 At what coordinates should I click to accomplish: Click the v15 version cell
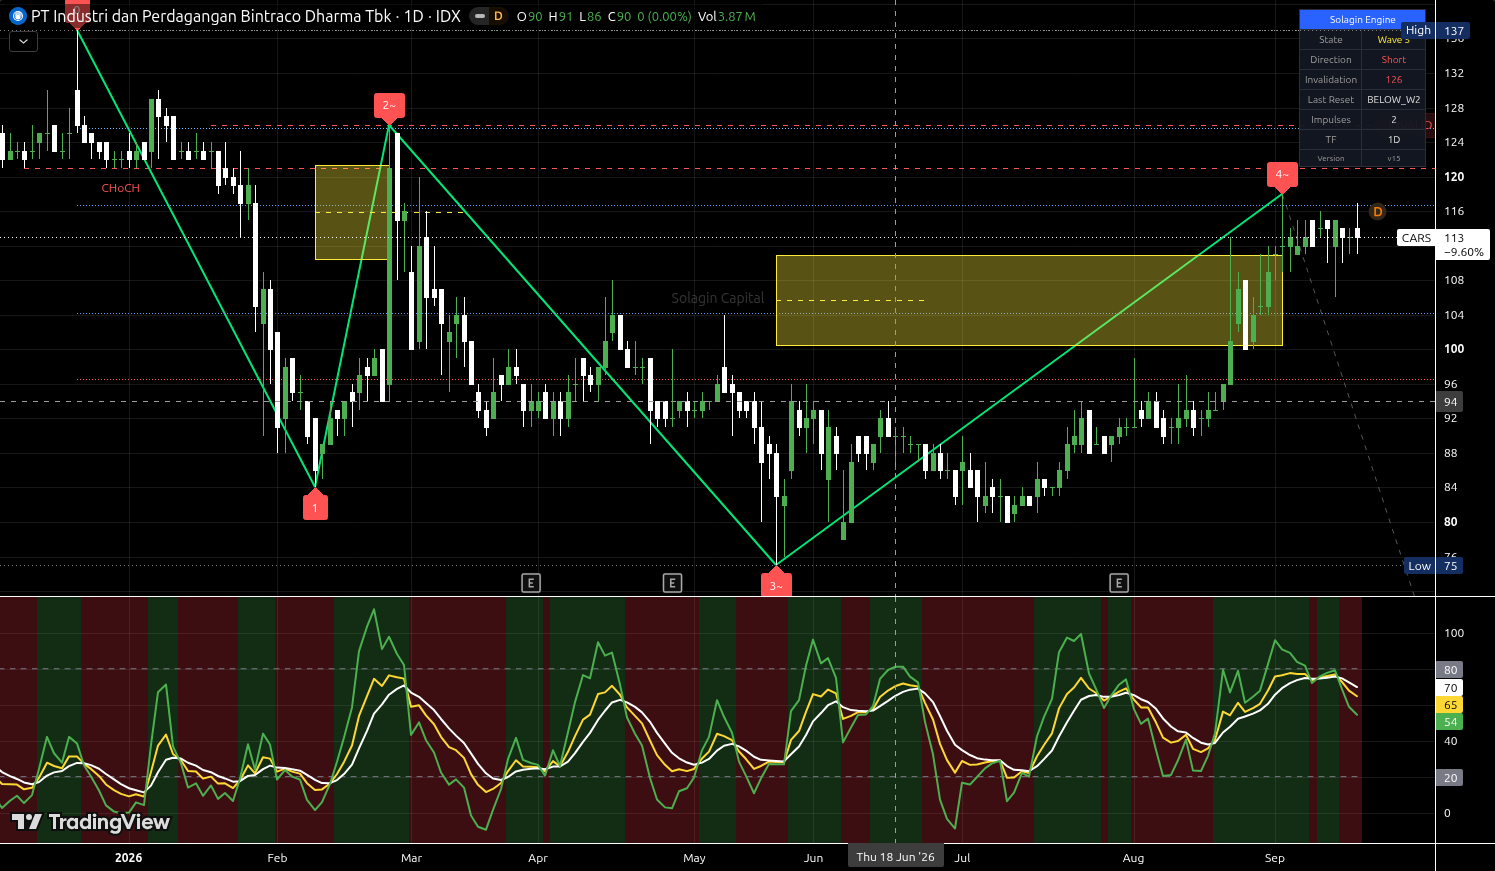coord(1394,158)
